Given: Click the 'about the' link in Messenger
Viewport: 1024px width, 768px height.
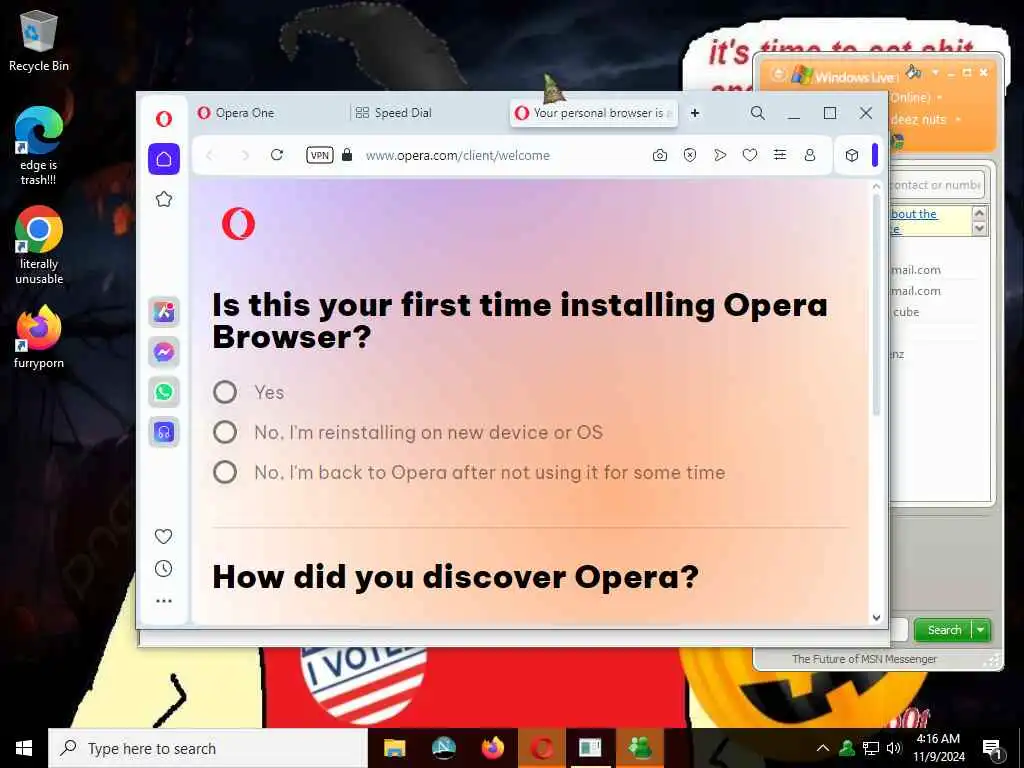Looking at the screenshot, I should point(914,214).
